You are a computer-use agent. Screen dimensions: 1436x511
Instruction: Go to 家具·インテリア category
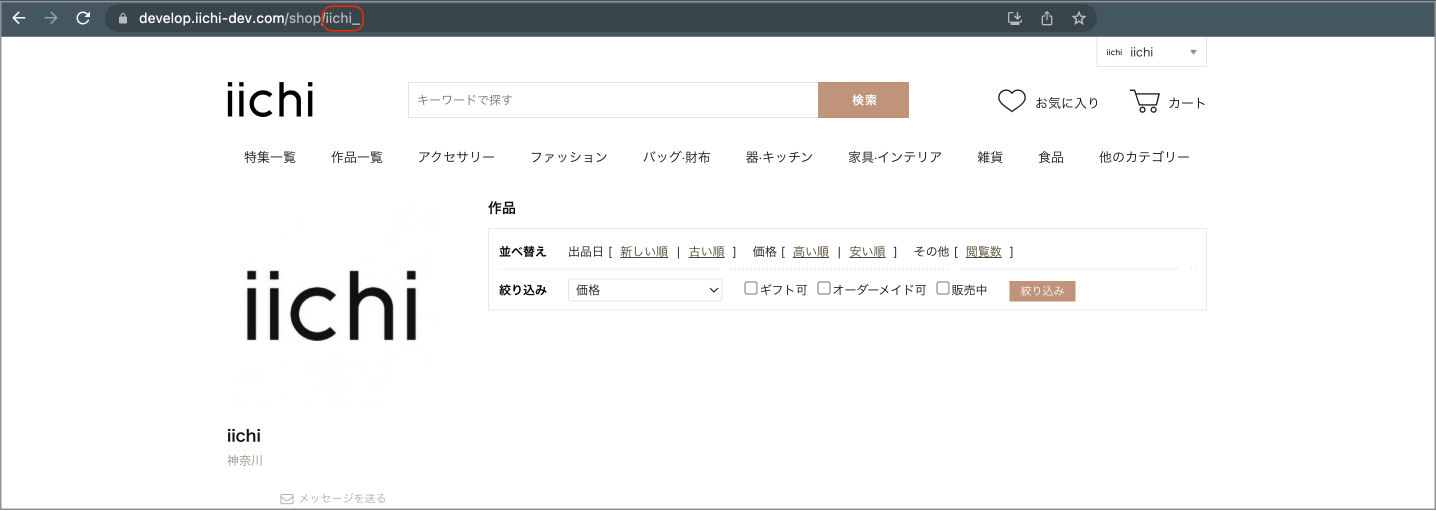coord(895,157)
